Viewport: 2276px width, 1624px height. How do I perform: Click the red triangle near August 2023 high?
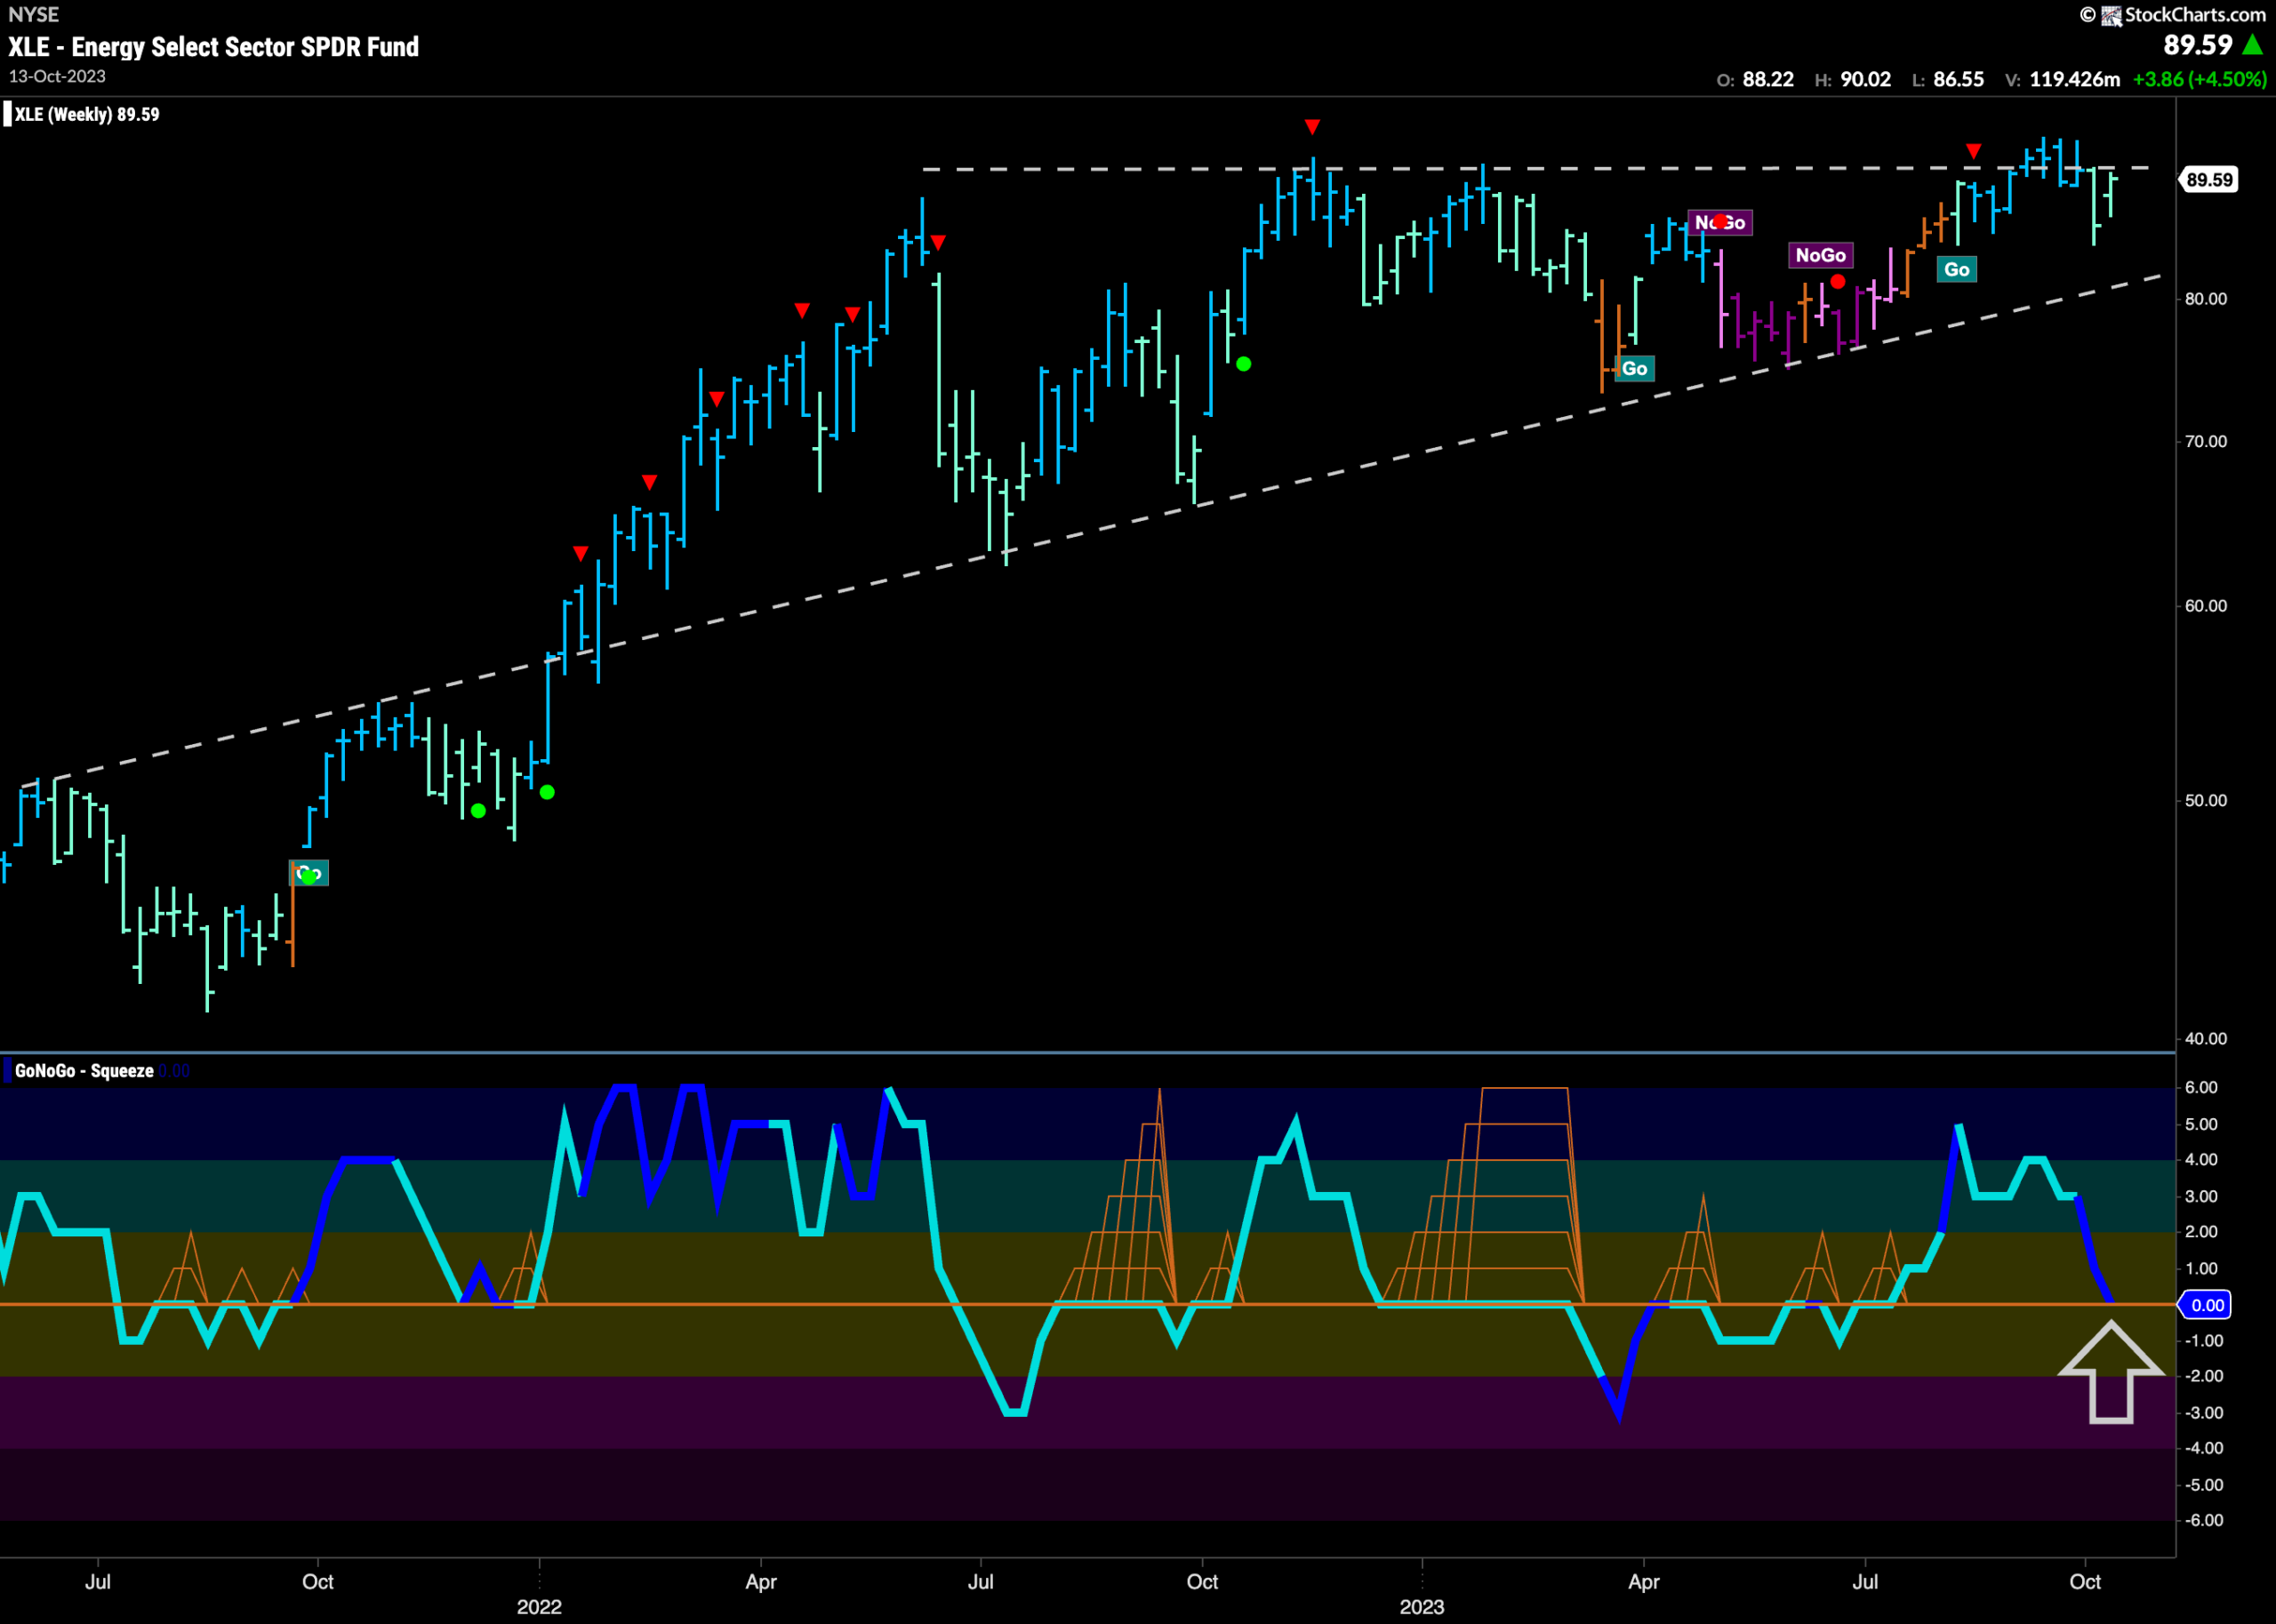tap(1973, 151)
